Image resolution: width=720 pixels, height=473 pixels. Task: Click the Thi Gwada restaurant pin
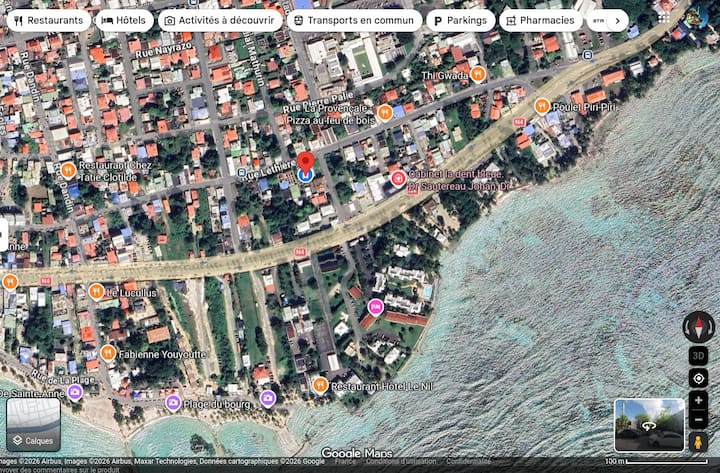click(x=478, y=73)
